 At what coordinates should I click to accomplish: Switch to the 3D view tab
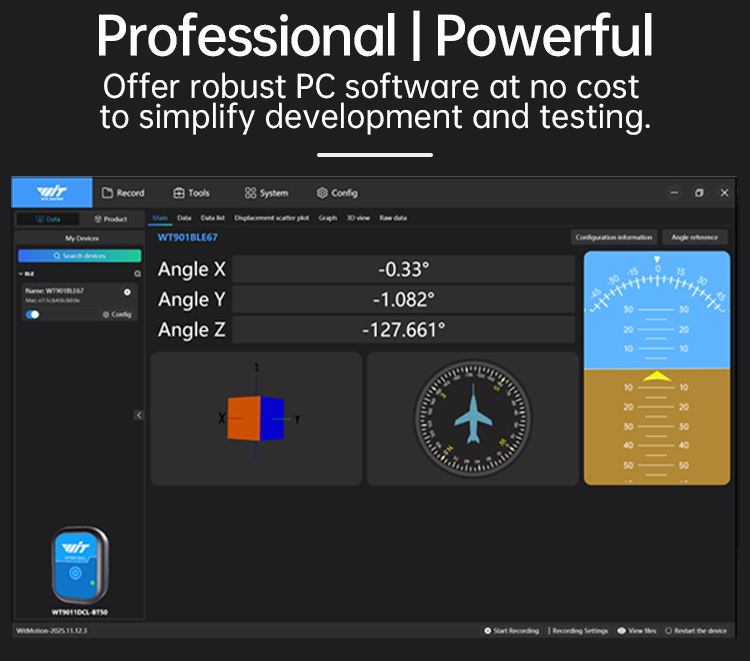coord(357,217)
